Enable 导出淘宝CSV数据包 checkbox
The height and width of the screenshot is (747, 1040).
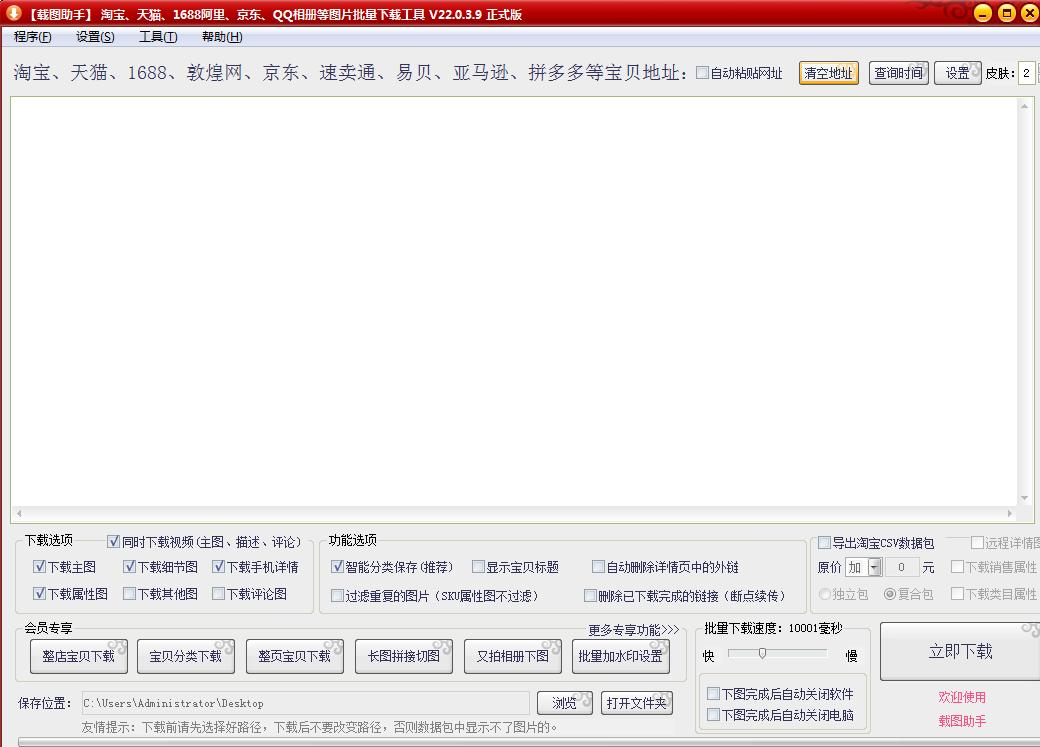click(824, 543)
